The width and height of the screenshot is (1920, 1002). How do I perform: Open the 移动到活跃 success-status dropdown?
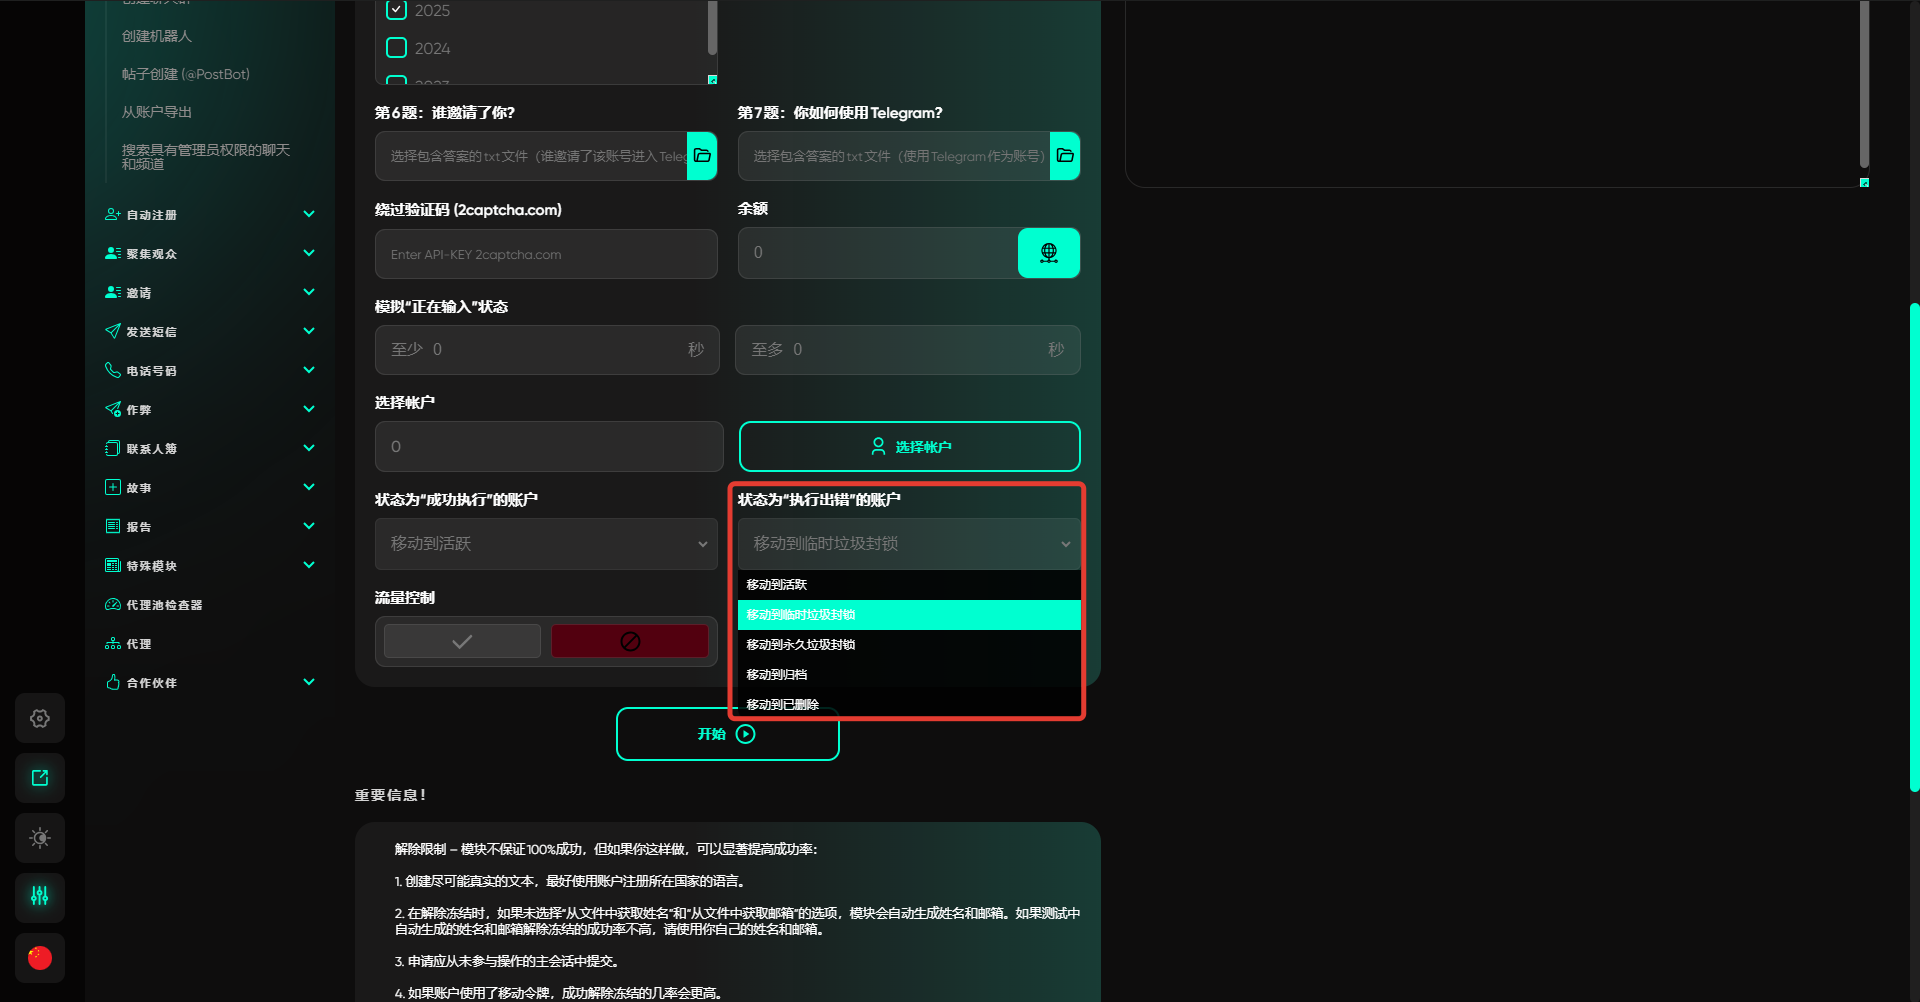pos(547,544)
